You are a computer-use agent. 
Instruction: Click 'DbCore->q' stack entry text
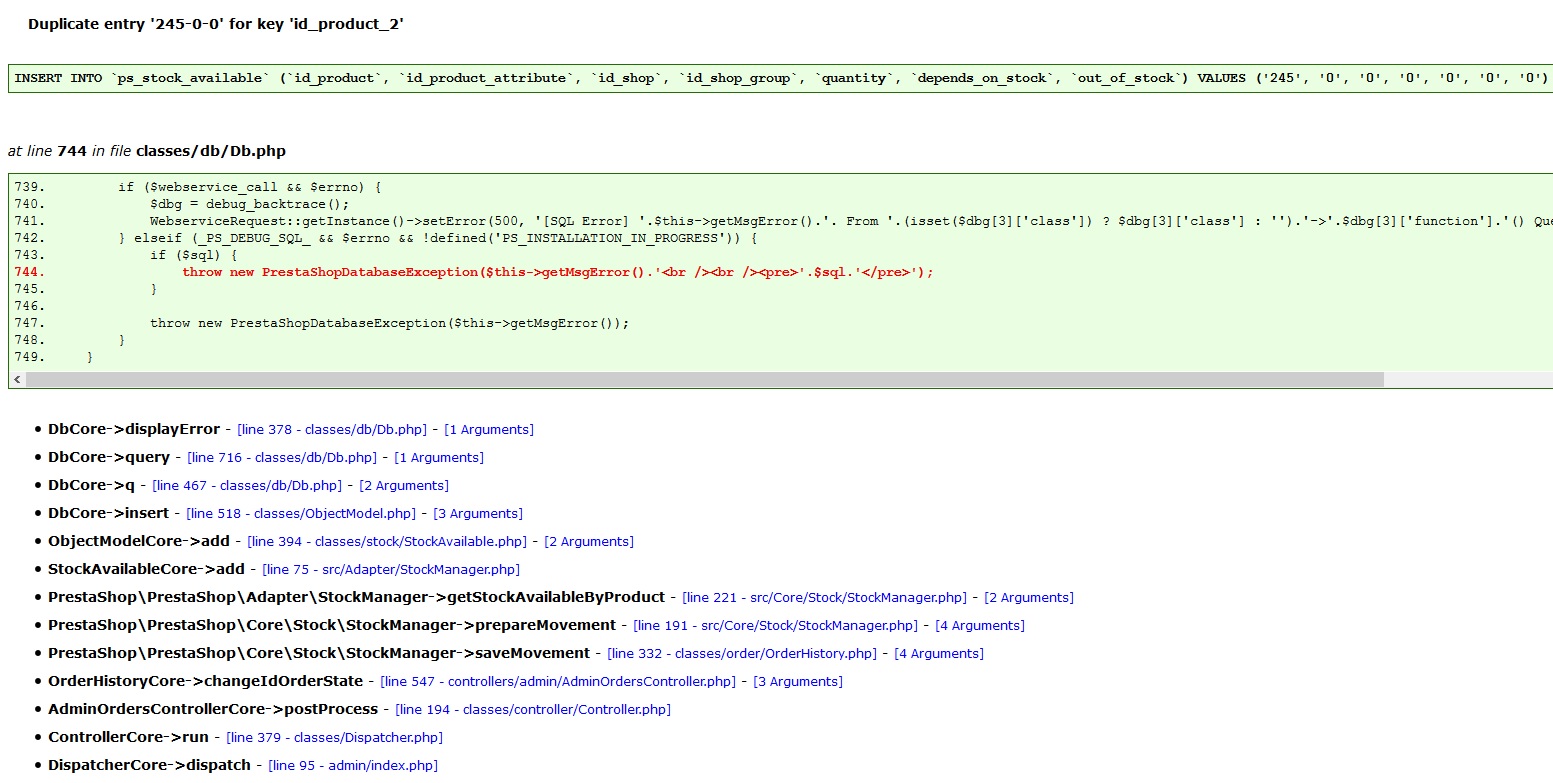coord(91,485)
